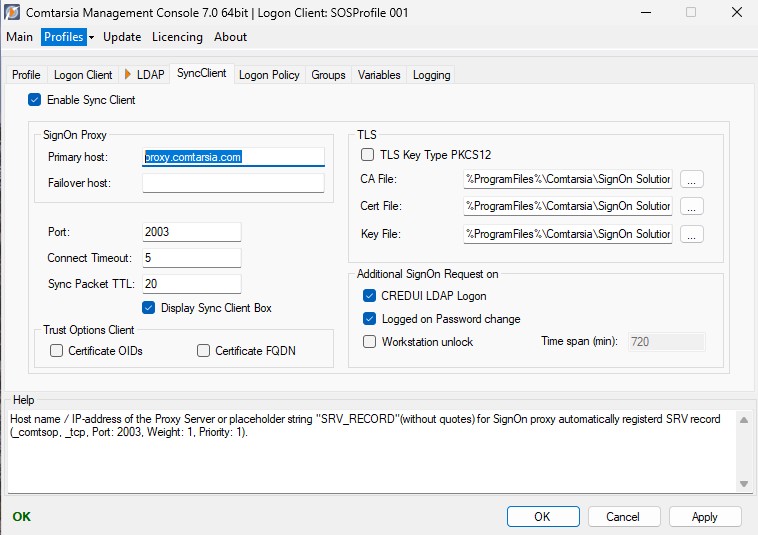The height and width of the screenshot is (535, 758).
Task: Toggle the Workstation unlock option
Action: [370, 342]
